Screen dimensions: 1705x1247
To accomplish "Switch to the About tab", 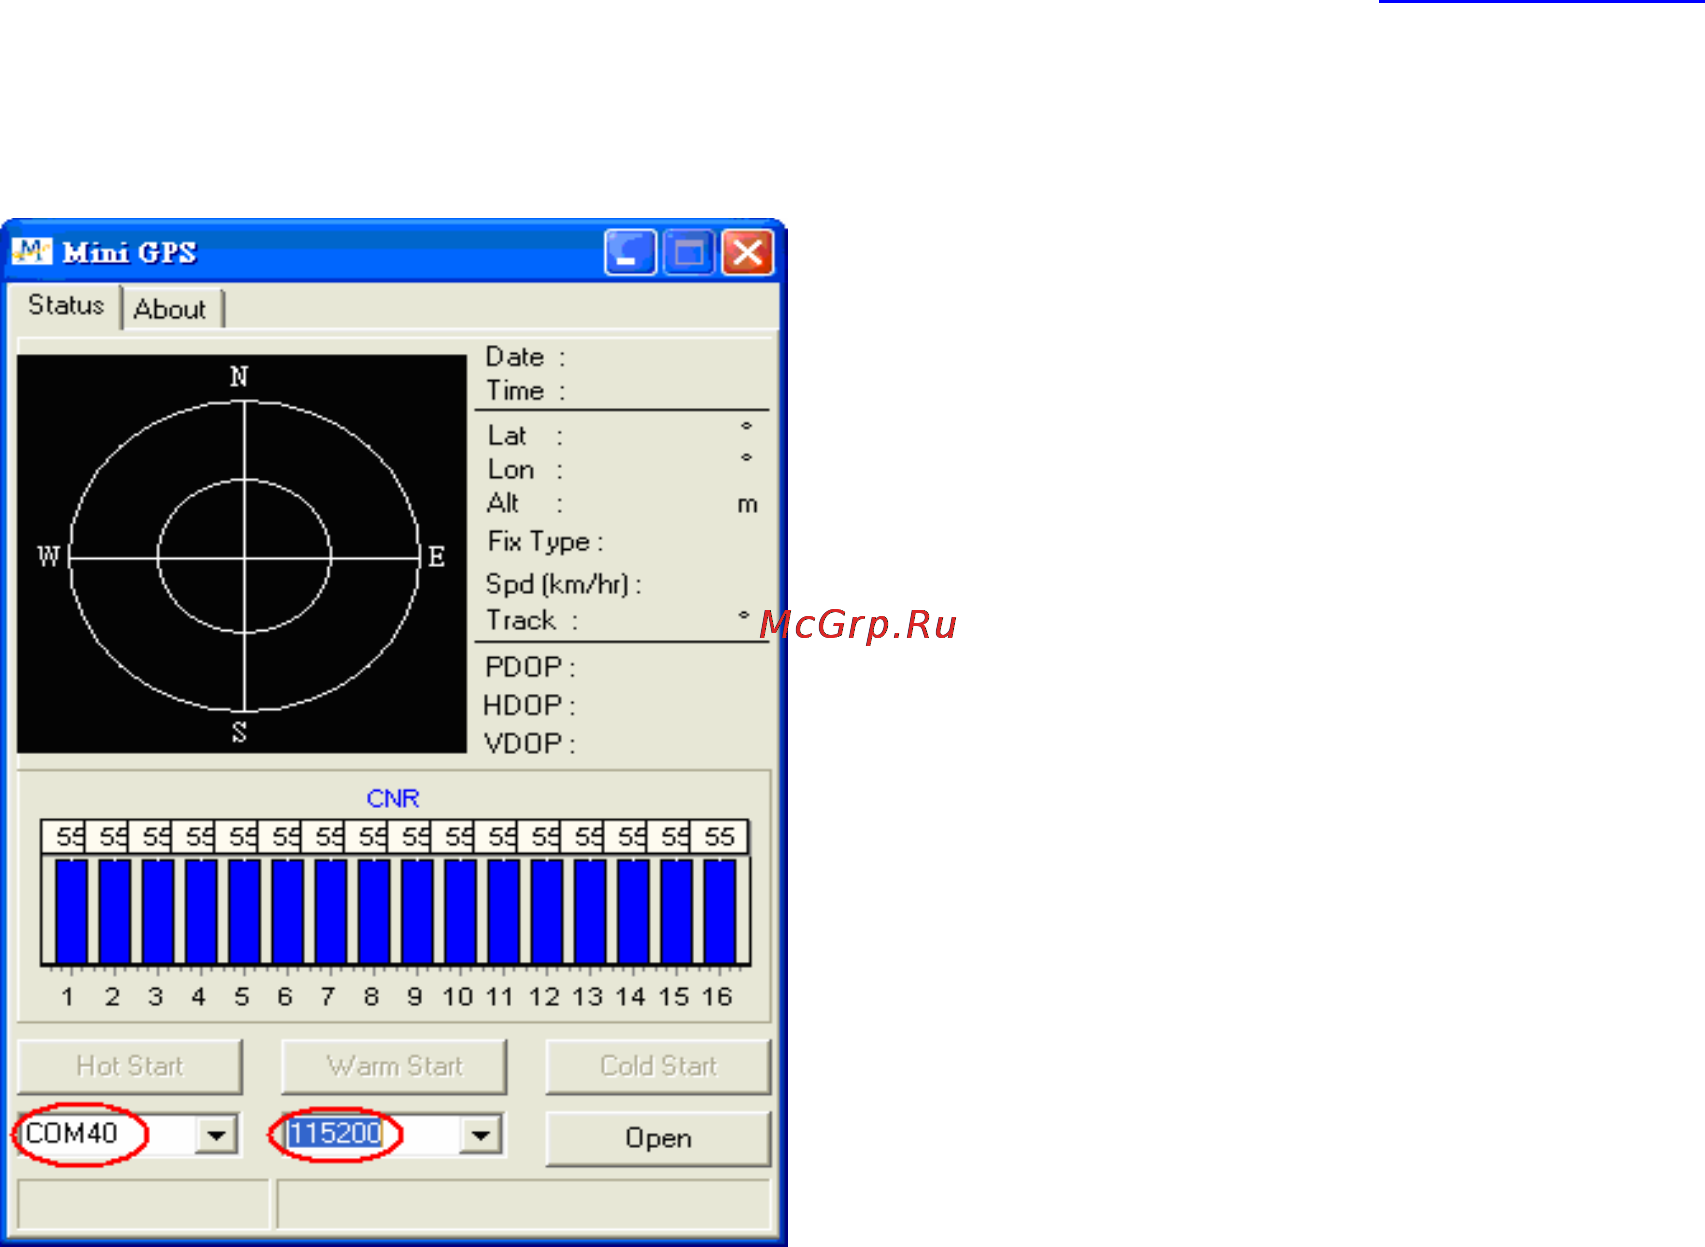I will click(x=171, y=309).
